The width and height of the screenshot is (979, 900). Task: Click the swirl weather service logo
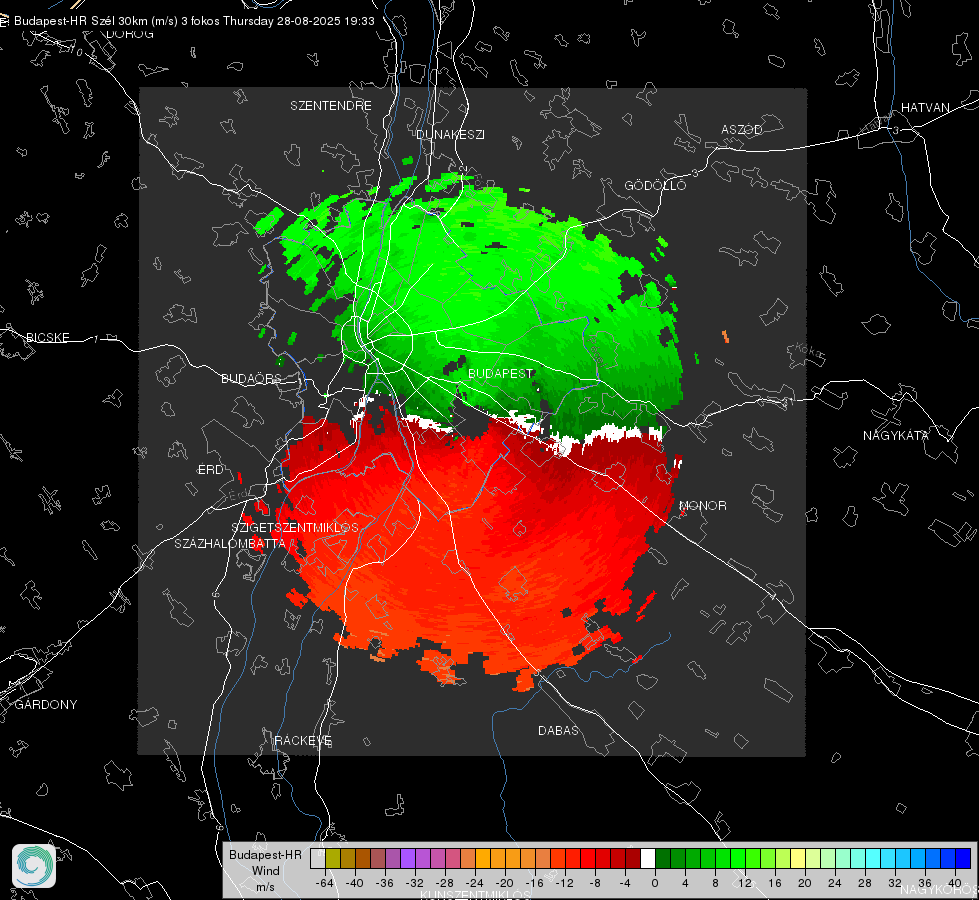tap(34, 866)
